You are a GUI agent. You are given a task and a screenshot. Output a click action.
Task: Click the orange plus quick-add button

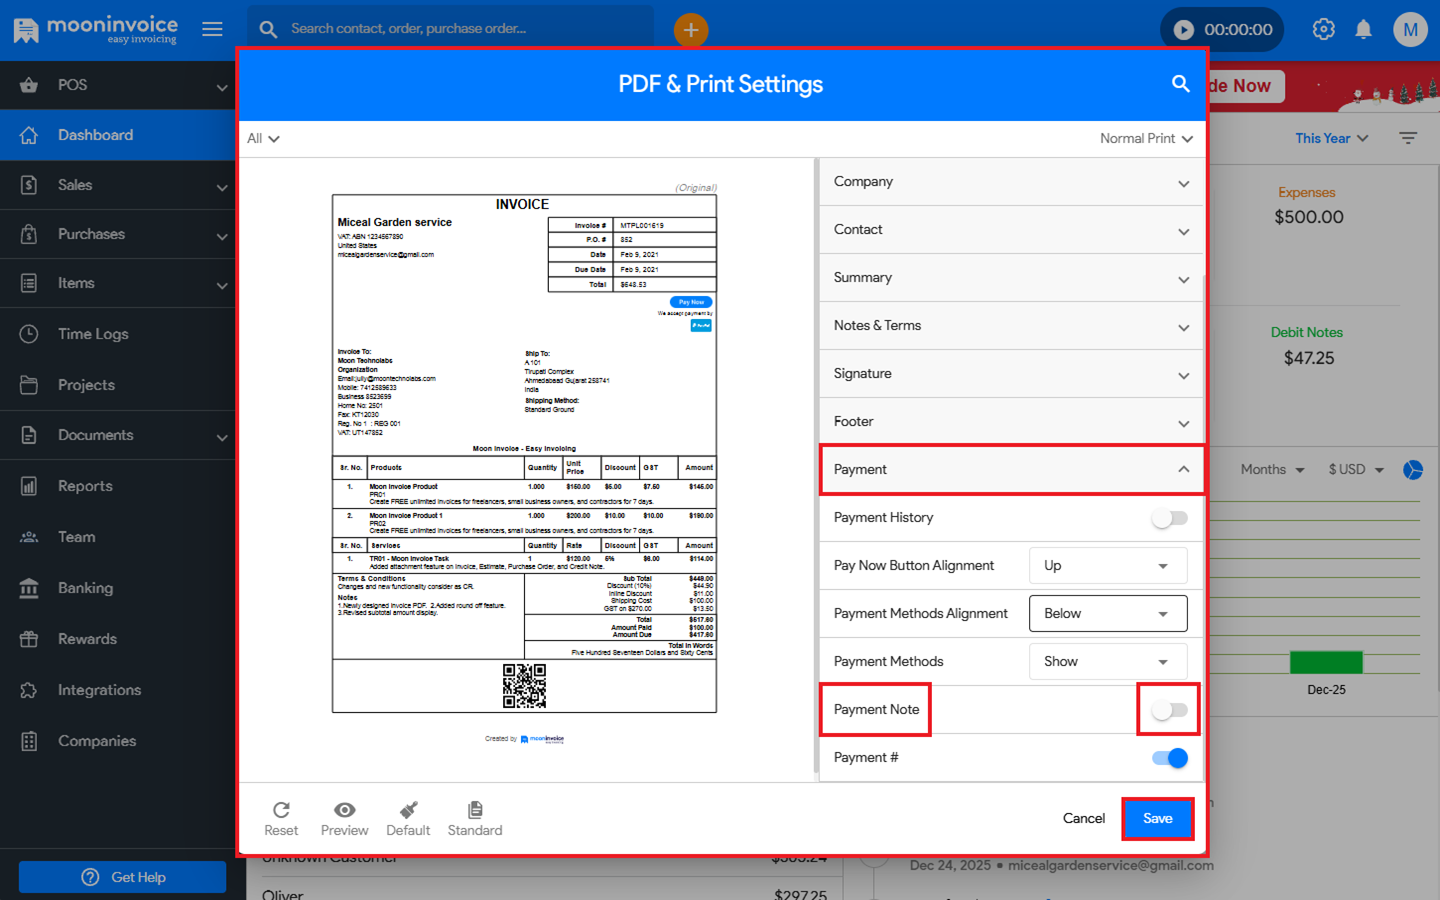click(x=691, y=30)
